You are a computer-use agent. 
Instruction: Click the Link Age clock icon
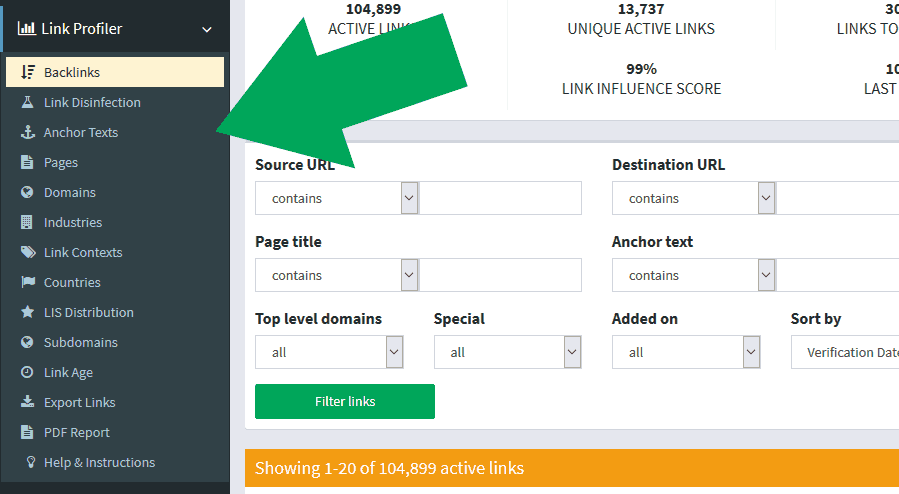27,372
